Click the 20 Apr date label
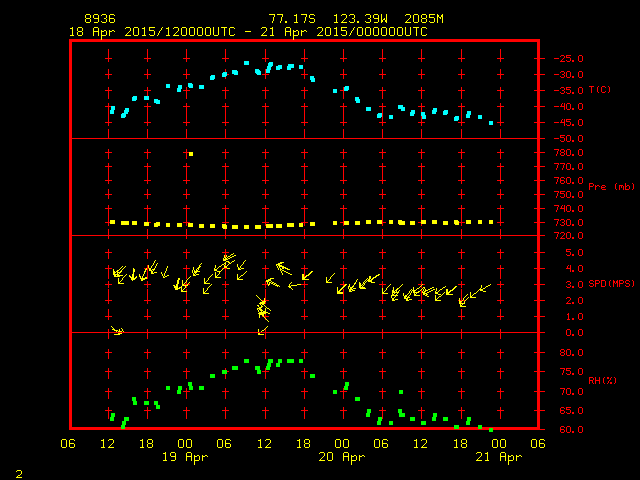 [x=342, y=457]
